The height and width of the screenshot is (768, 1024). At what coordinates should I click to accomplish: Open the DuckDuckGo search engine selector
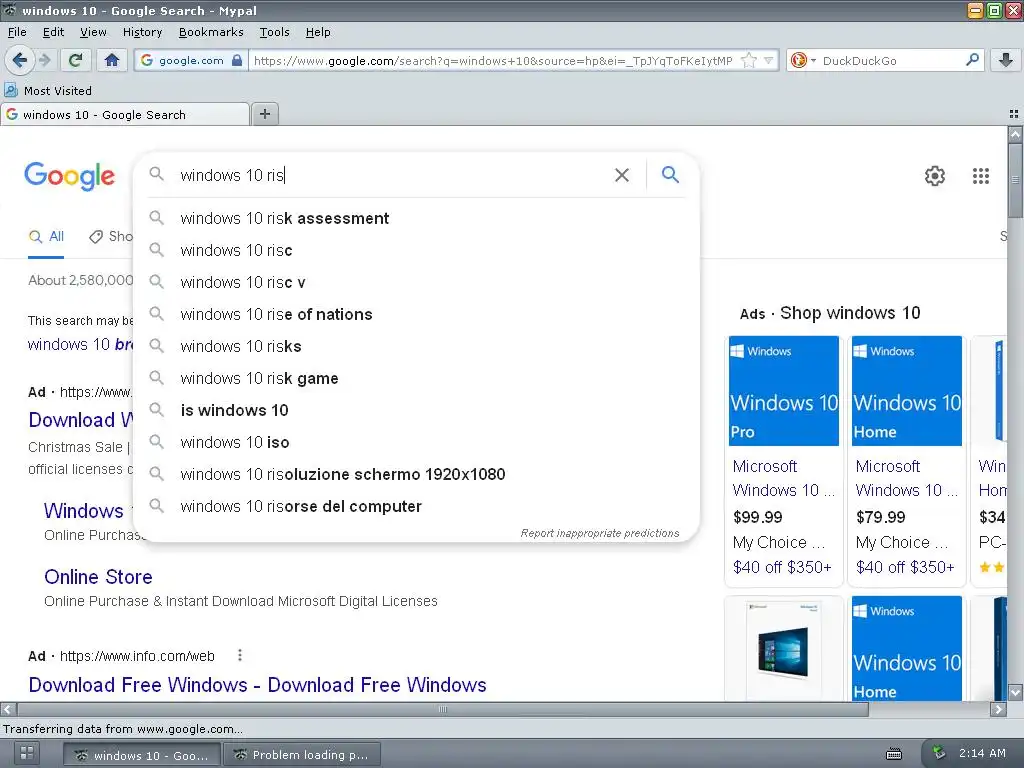tap(803, 60)
